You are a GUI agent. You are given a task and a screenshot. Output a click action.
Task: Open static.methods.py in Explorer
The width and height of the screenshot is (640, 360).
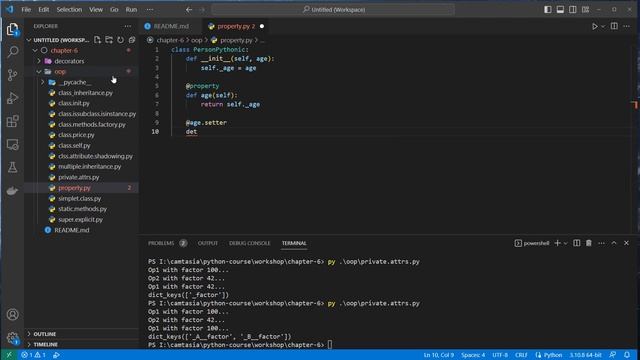(x=82, y=209)
